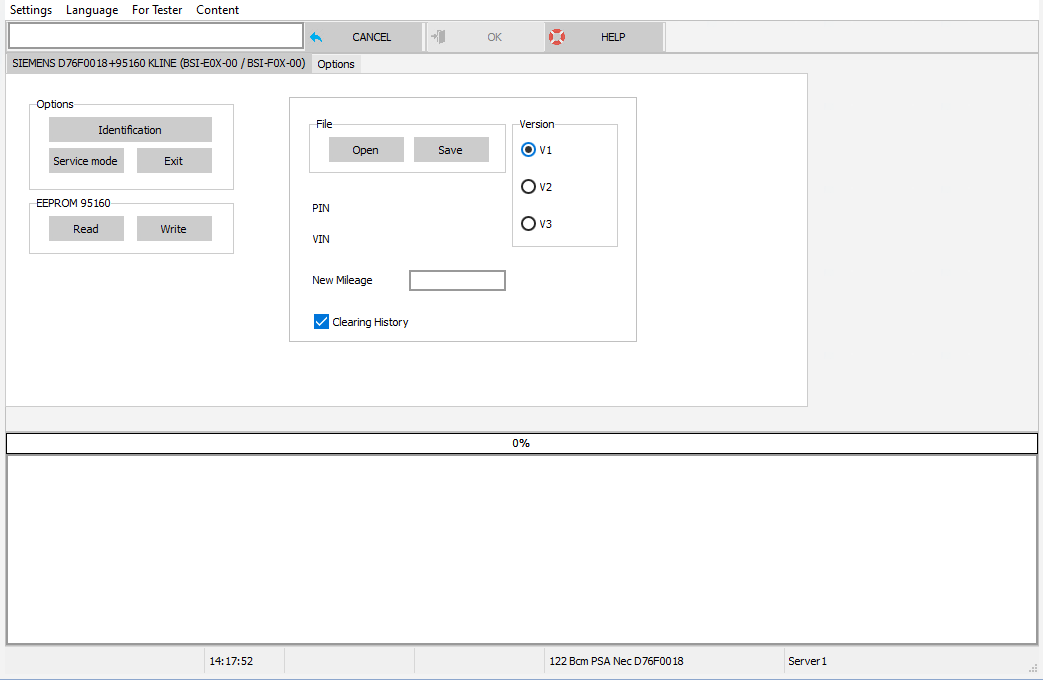Choose the V2 version option
1043x680 pixels.
coord(529,187)
